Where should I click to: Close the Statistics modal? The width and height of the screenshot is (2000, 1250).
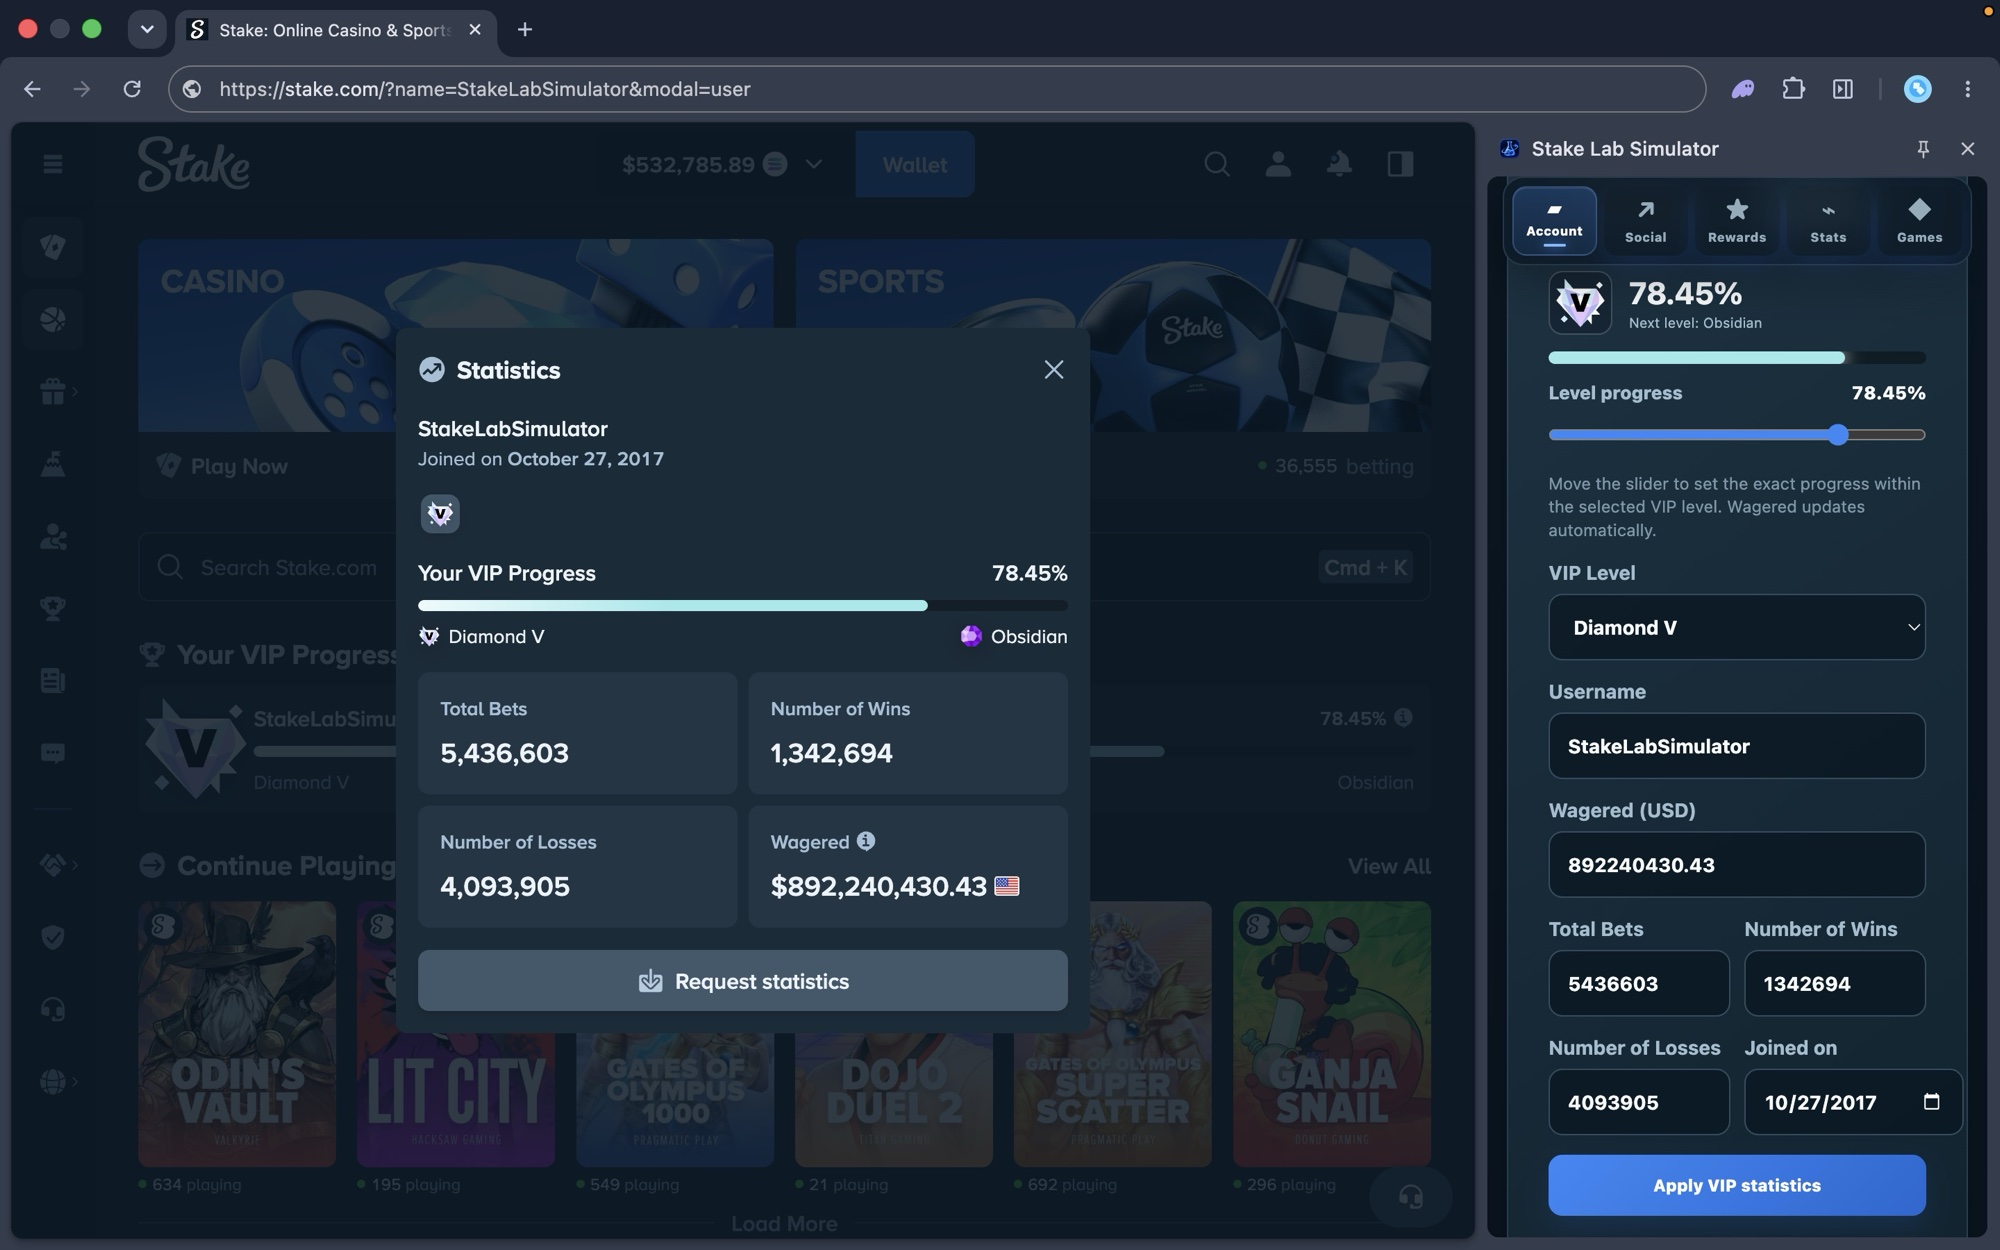[x=1053, y=370]
